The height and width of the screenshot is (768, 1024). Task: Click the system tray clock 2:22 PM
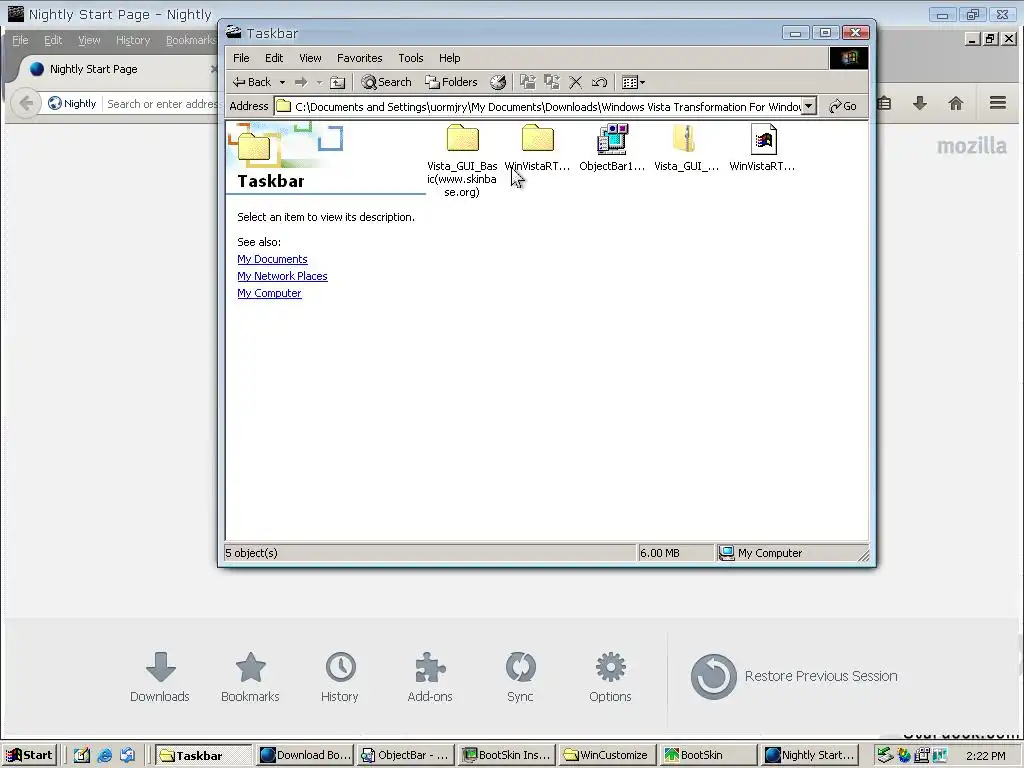coord(985,756)
